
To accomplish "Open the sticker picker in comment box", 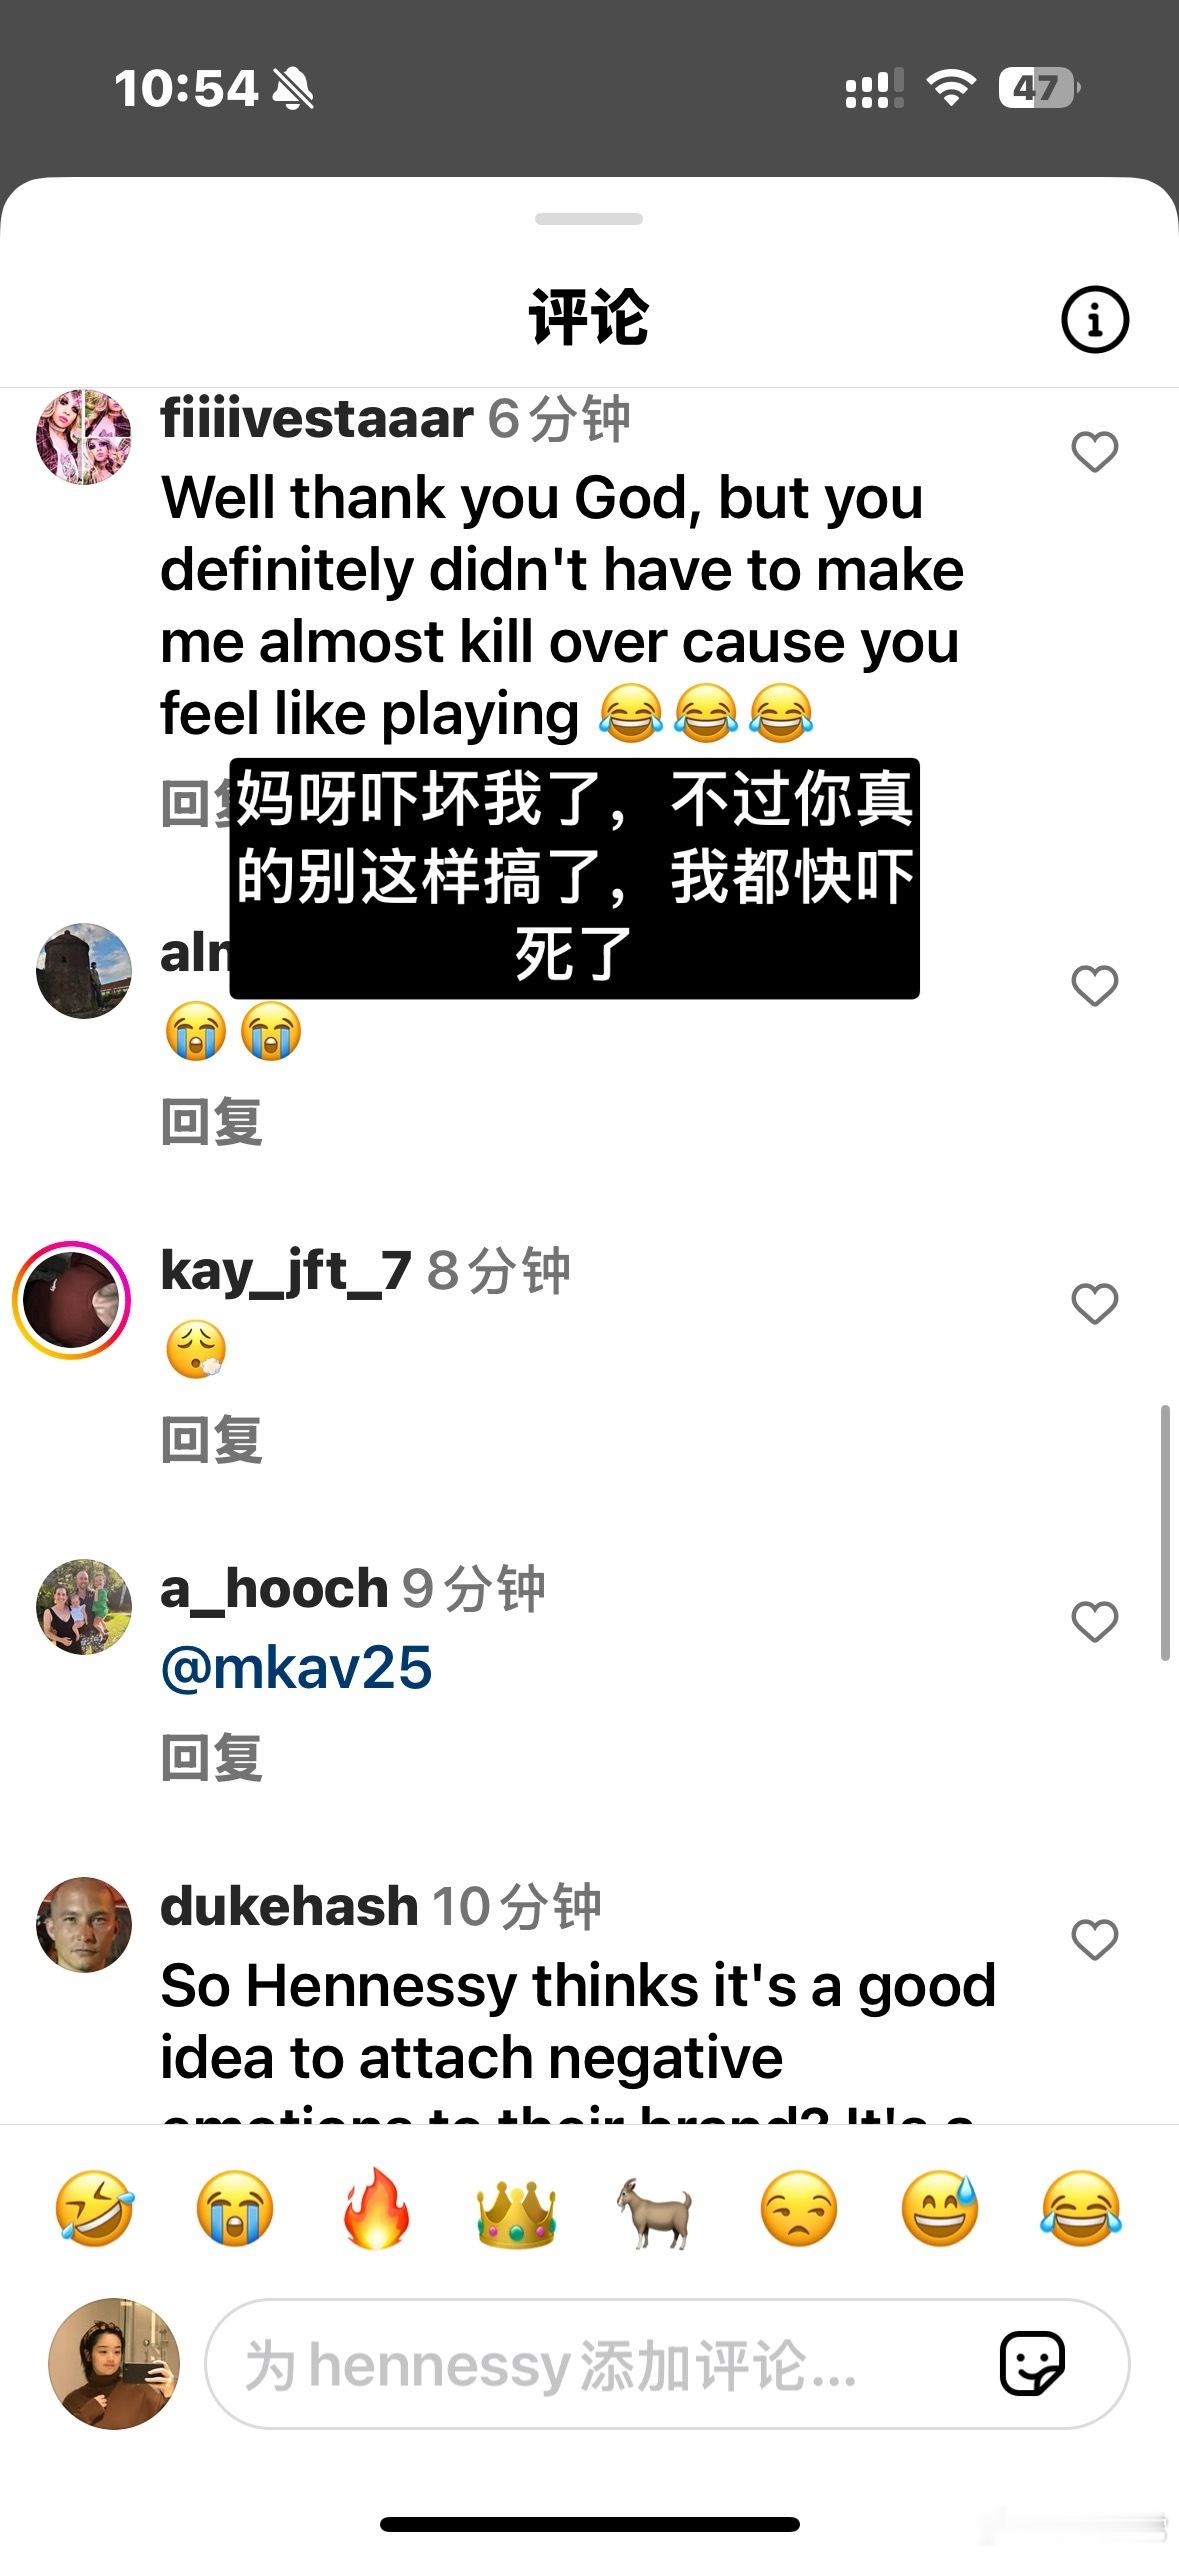I will [x=1032, y=2364].
